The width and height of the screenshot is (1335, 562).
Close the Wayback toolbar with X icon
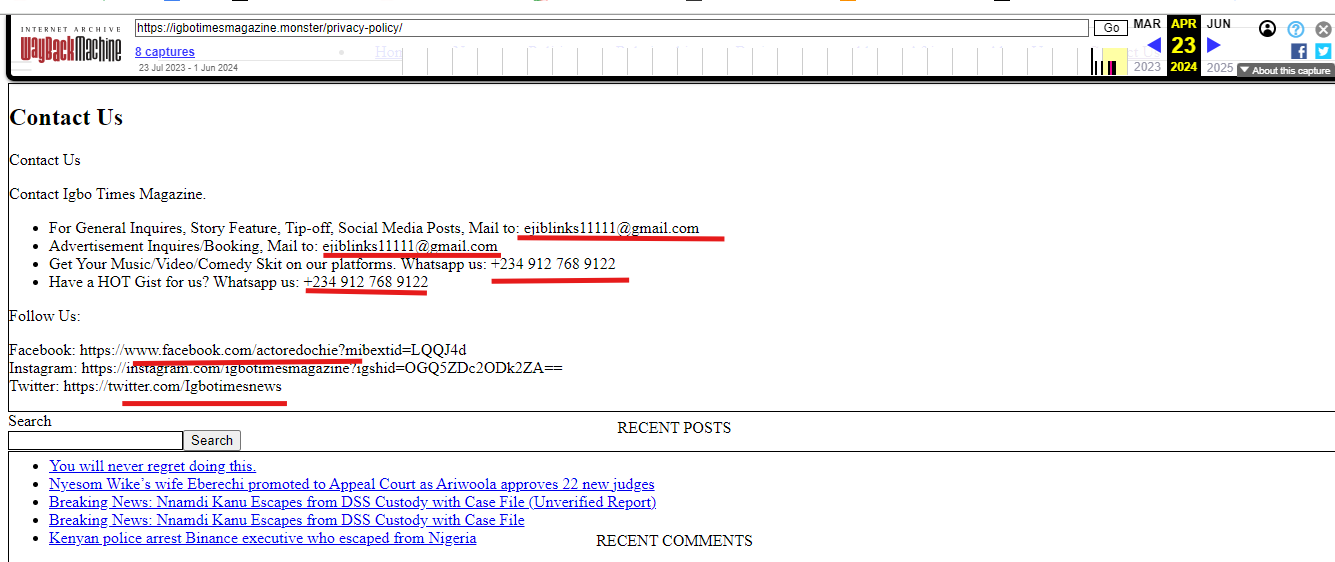point(1323,29)
